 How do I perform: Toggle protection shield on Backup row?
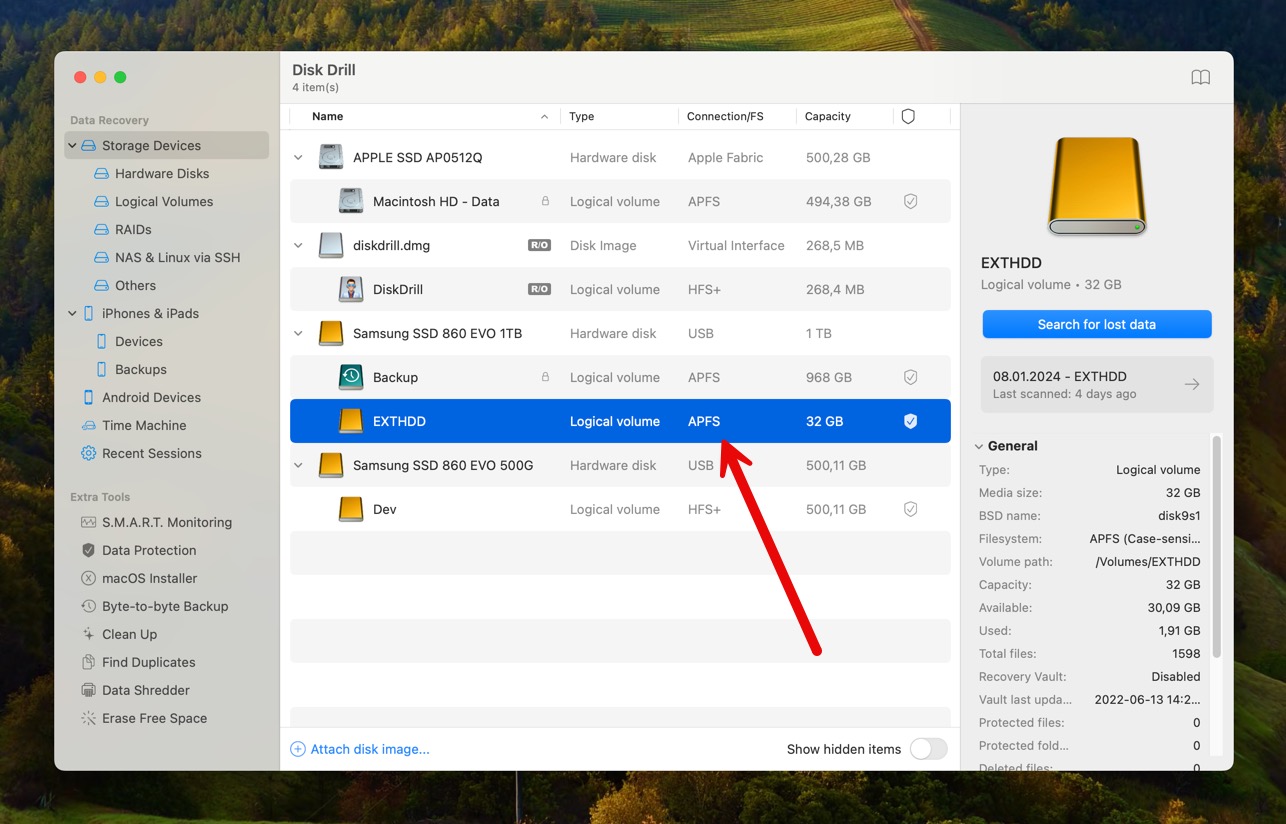pyautogui.click(x=911, y=378)
